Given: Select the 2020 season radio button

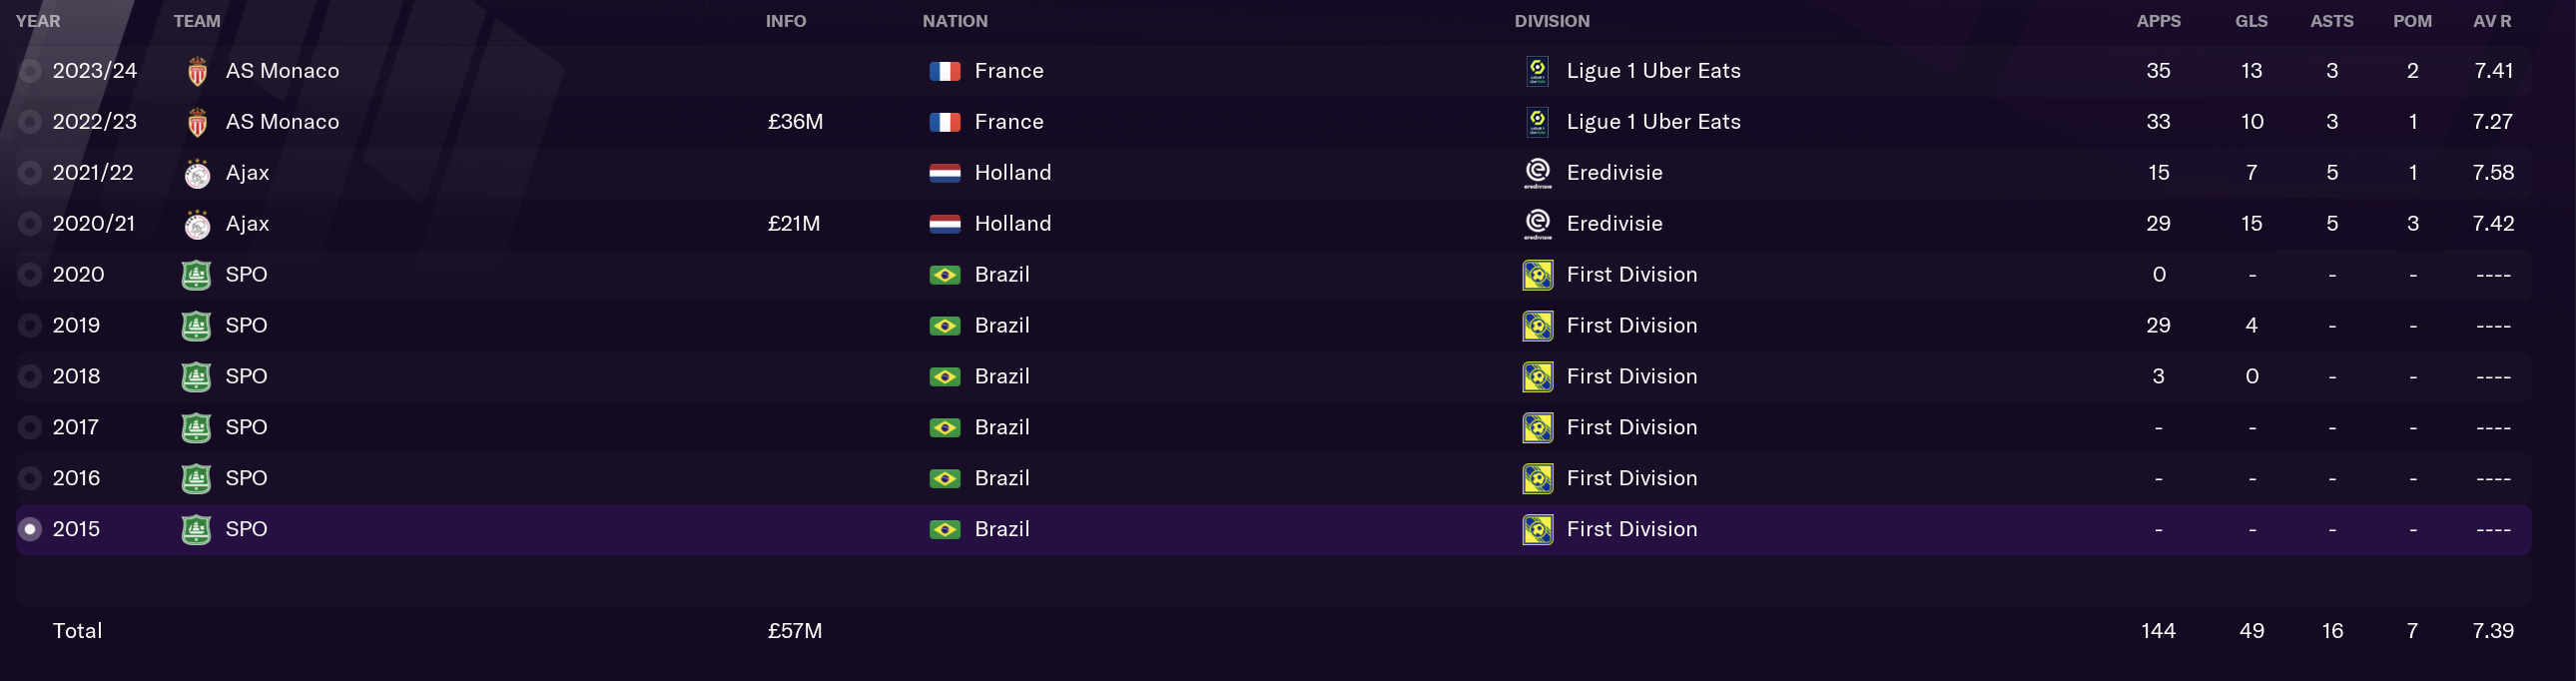Looking at the screenshot, I should click(30, 275).
